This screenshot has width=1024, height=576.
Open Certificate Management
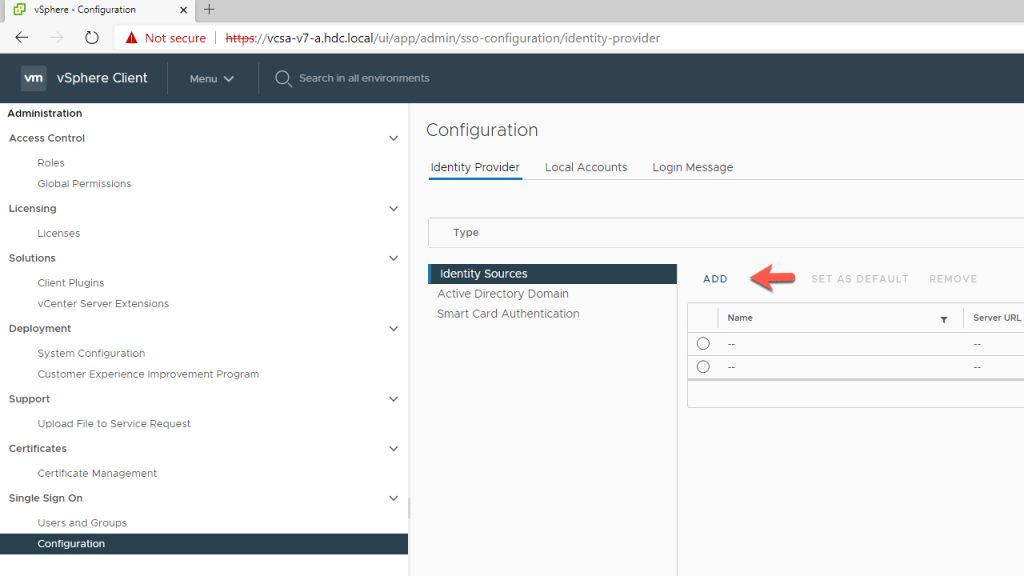click(97, 473)
